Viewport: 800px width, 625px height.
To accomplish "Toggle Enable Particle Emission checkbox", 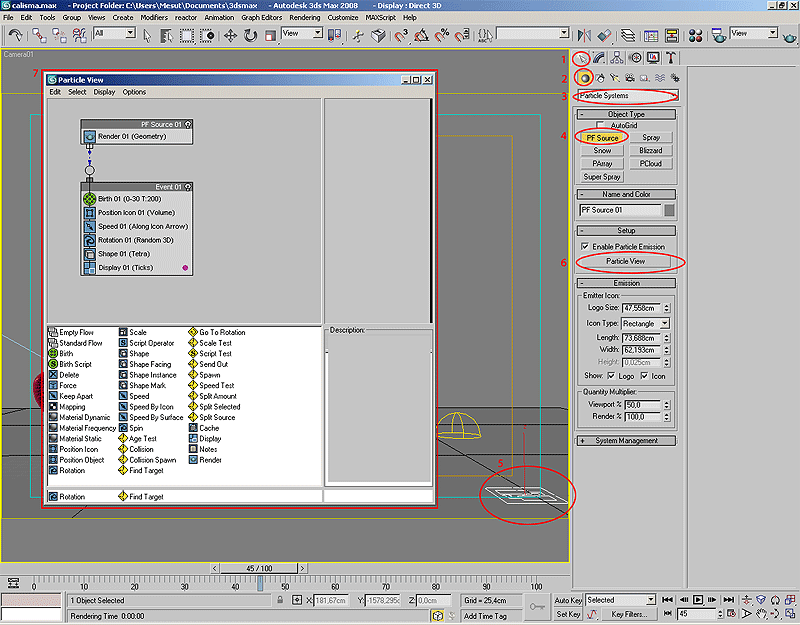I will tap(585, 246).
